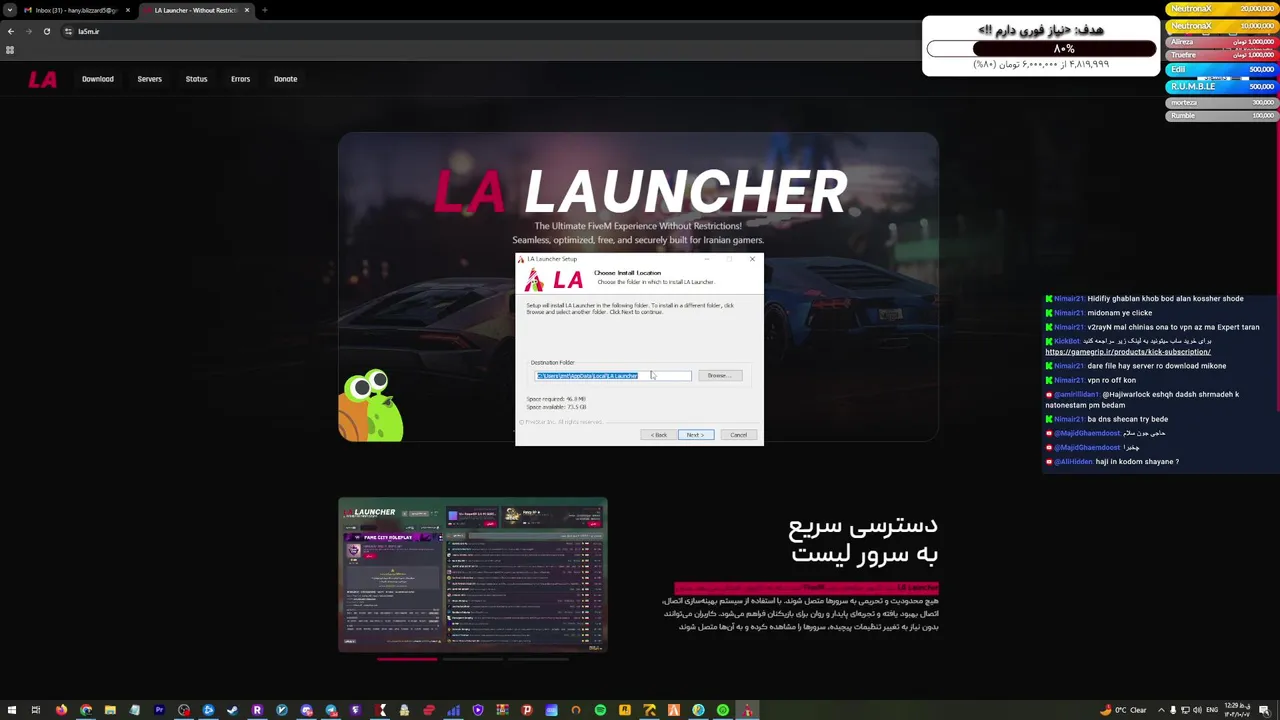Close the LA Launcher browser tab
This screenshot has width=1280, height=720.
tap(247, 10)
